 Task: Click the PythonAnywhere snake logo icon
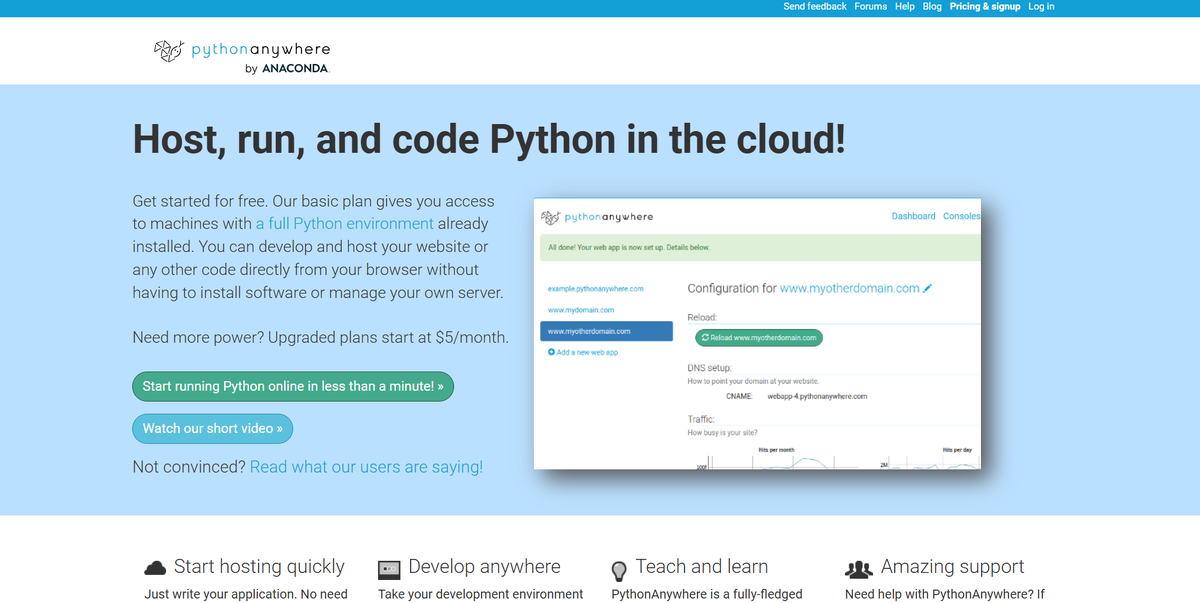(169, 50)
